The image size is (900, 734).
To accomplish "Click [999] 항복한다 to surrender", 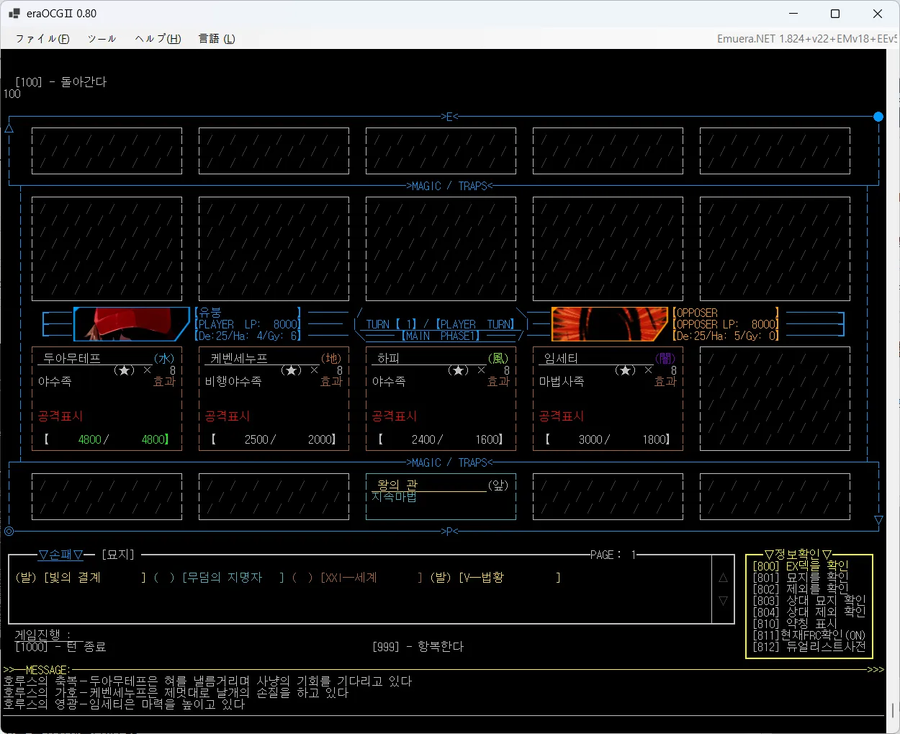I will pos(417,647).
